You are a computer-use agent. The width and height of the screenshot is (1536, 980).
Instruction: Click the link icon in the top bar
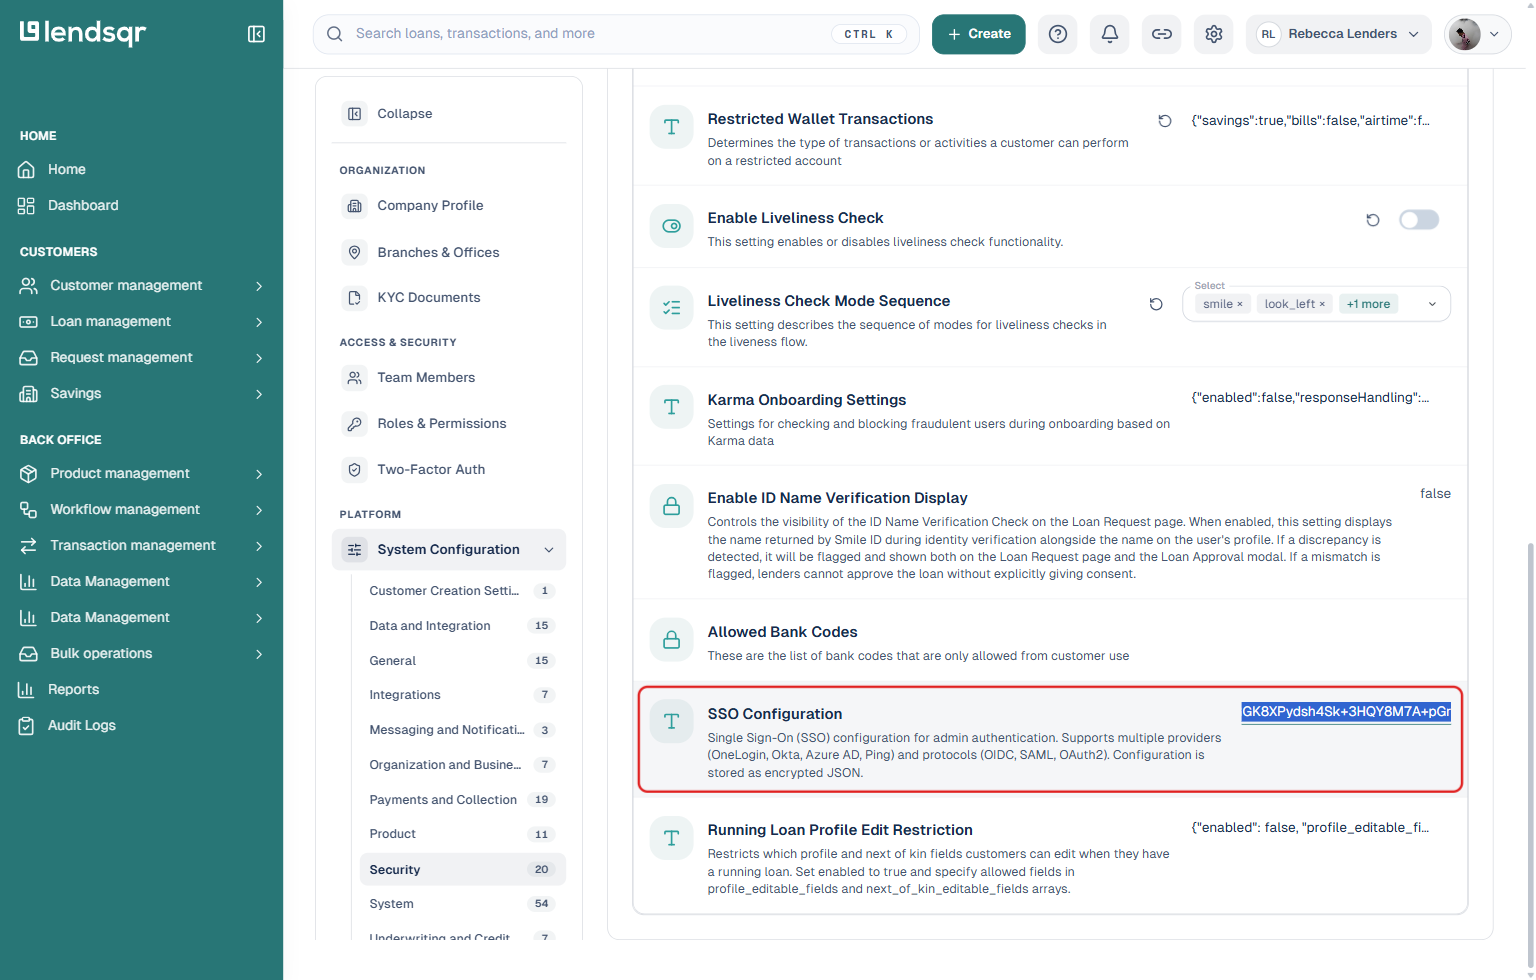click(x=1162, y=34)
